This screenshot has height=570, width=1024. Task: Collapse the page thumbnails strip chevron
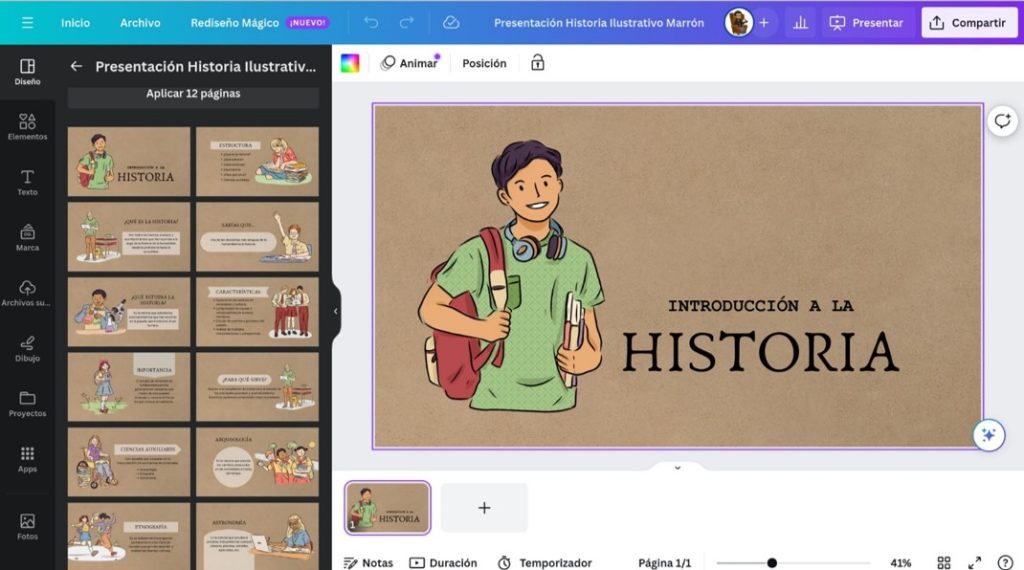coord(677,467)
